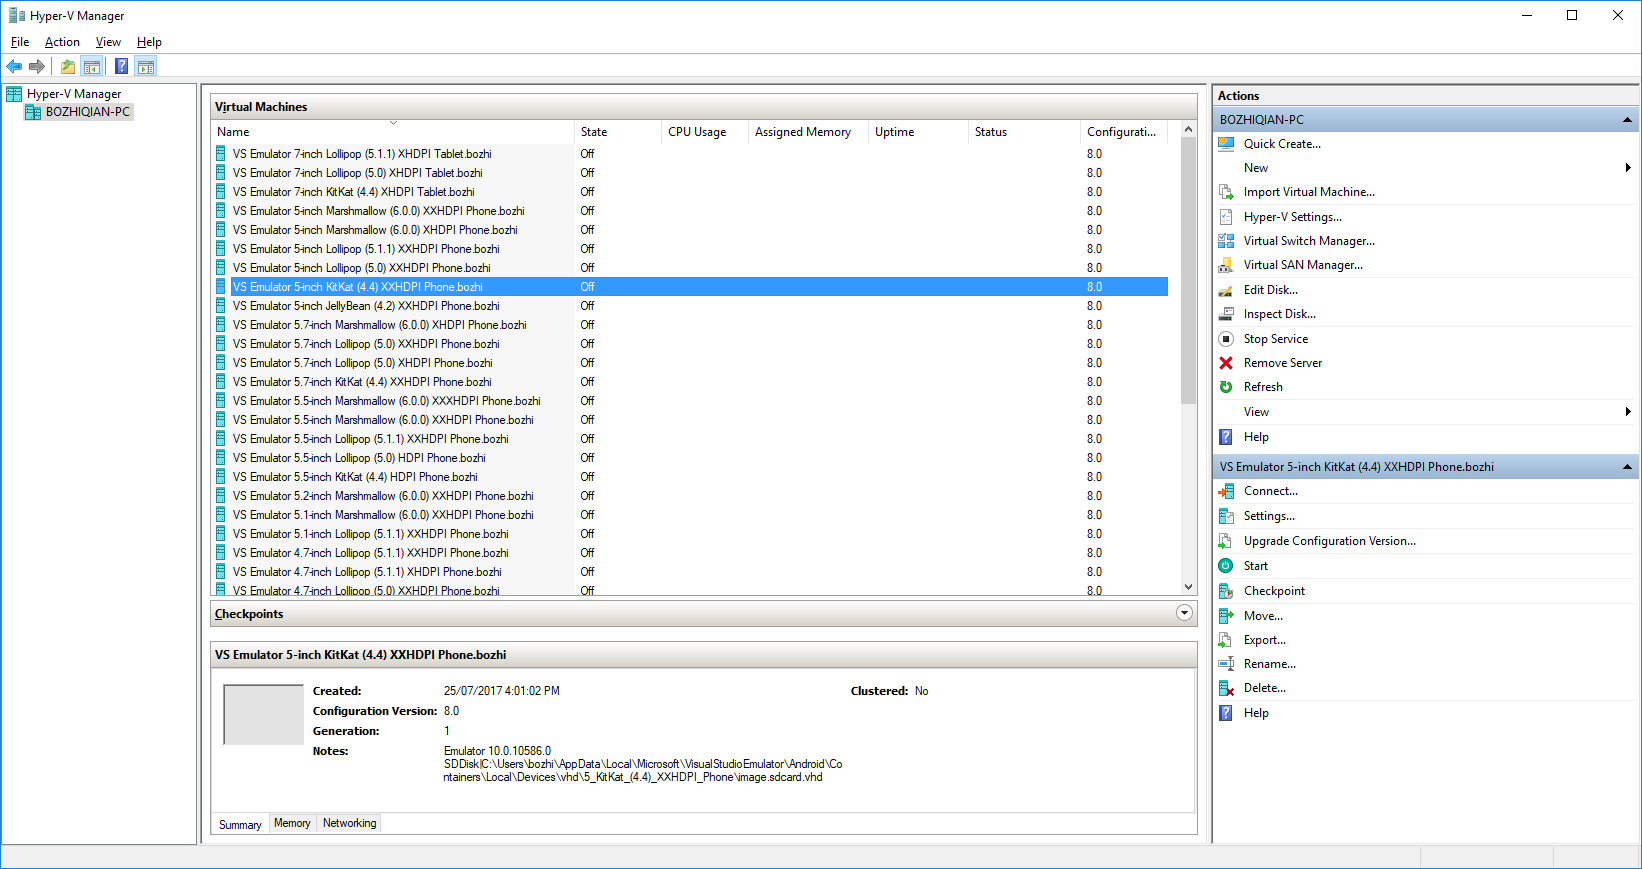Viewport: 1642px width, 869px height.
Task: Open the View menu in the menu bar
Action: [108, 42]
